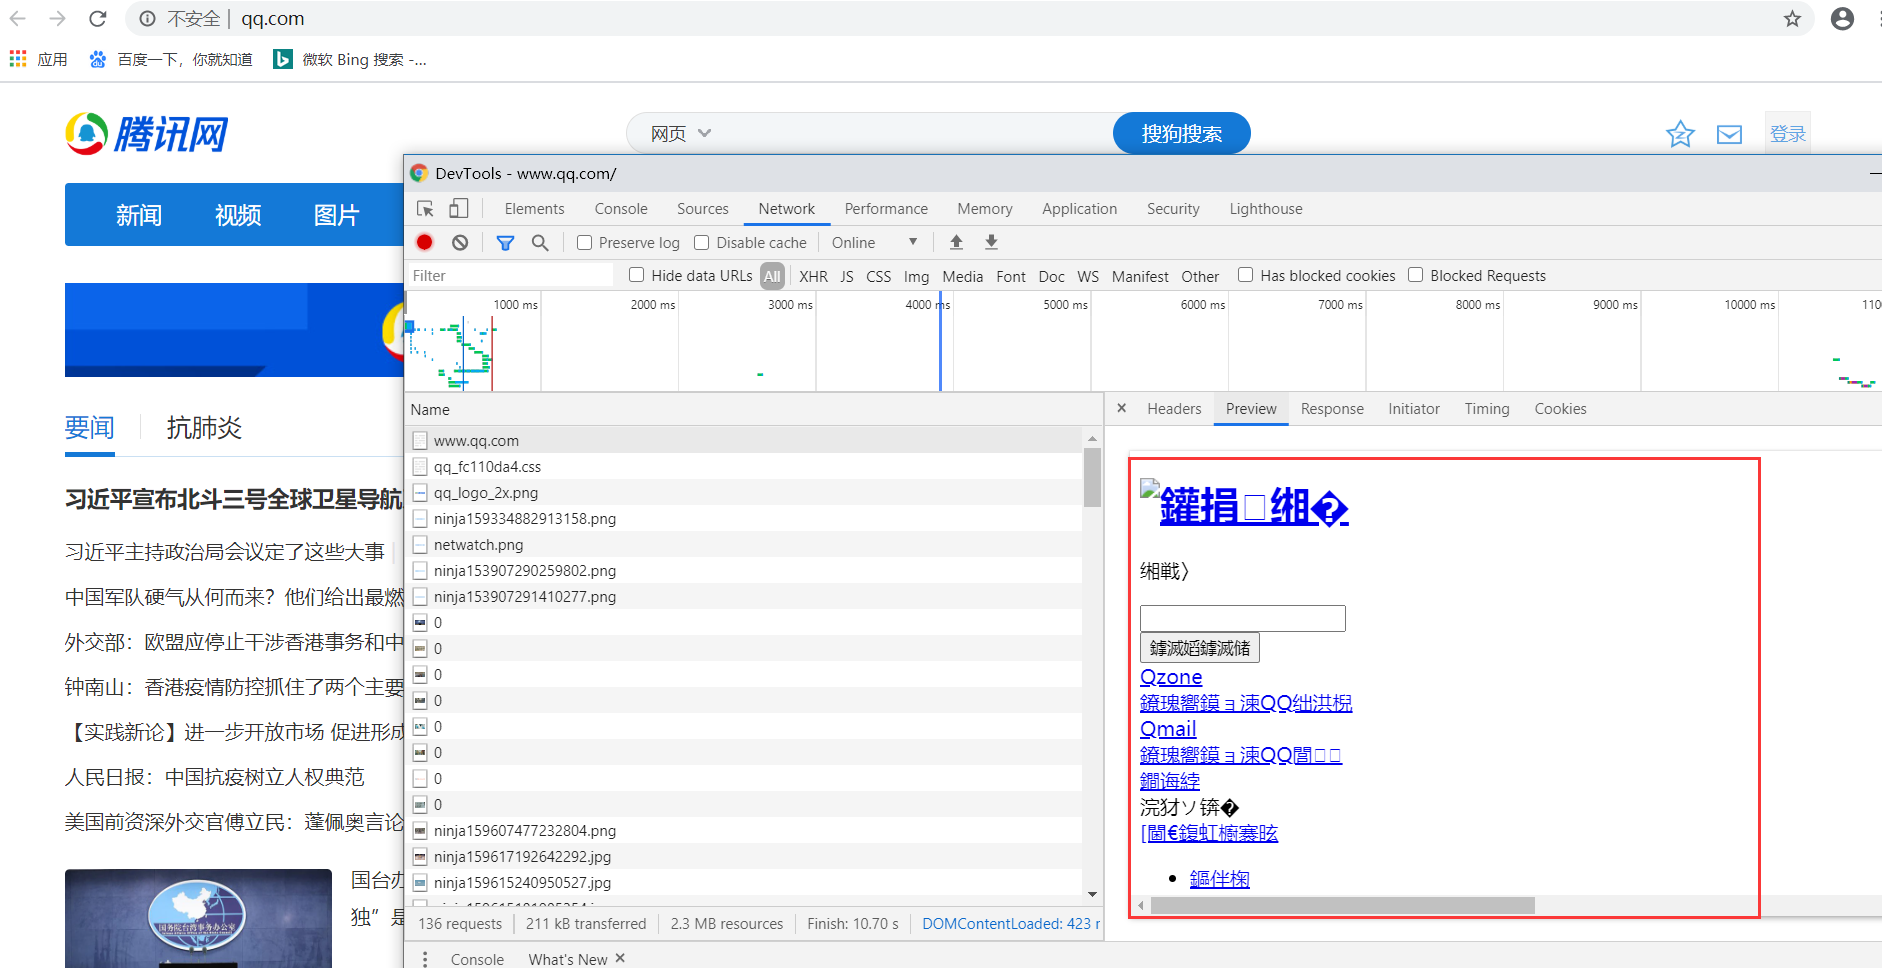The width and height of the screenshot is (1882, 968).
Task: Check the Hide data URLs checkbox
Action: [x=636, y=275]
